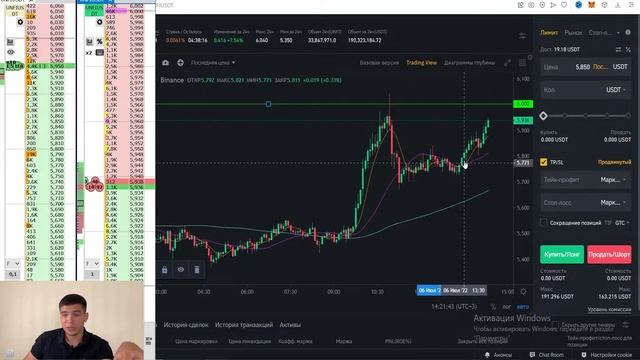640x360 pixels.
Task: Open chart settings sliders icon above chart
Action: coord(522,36)
